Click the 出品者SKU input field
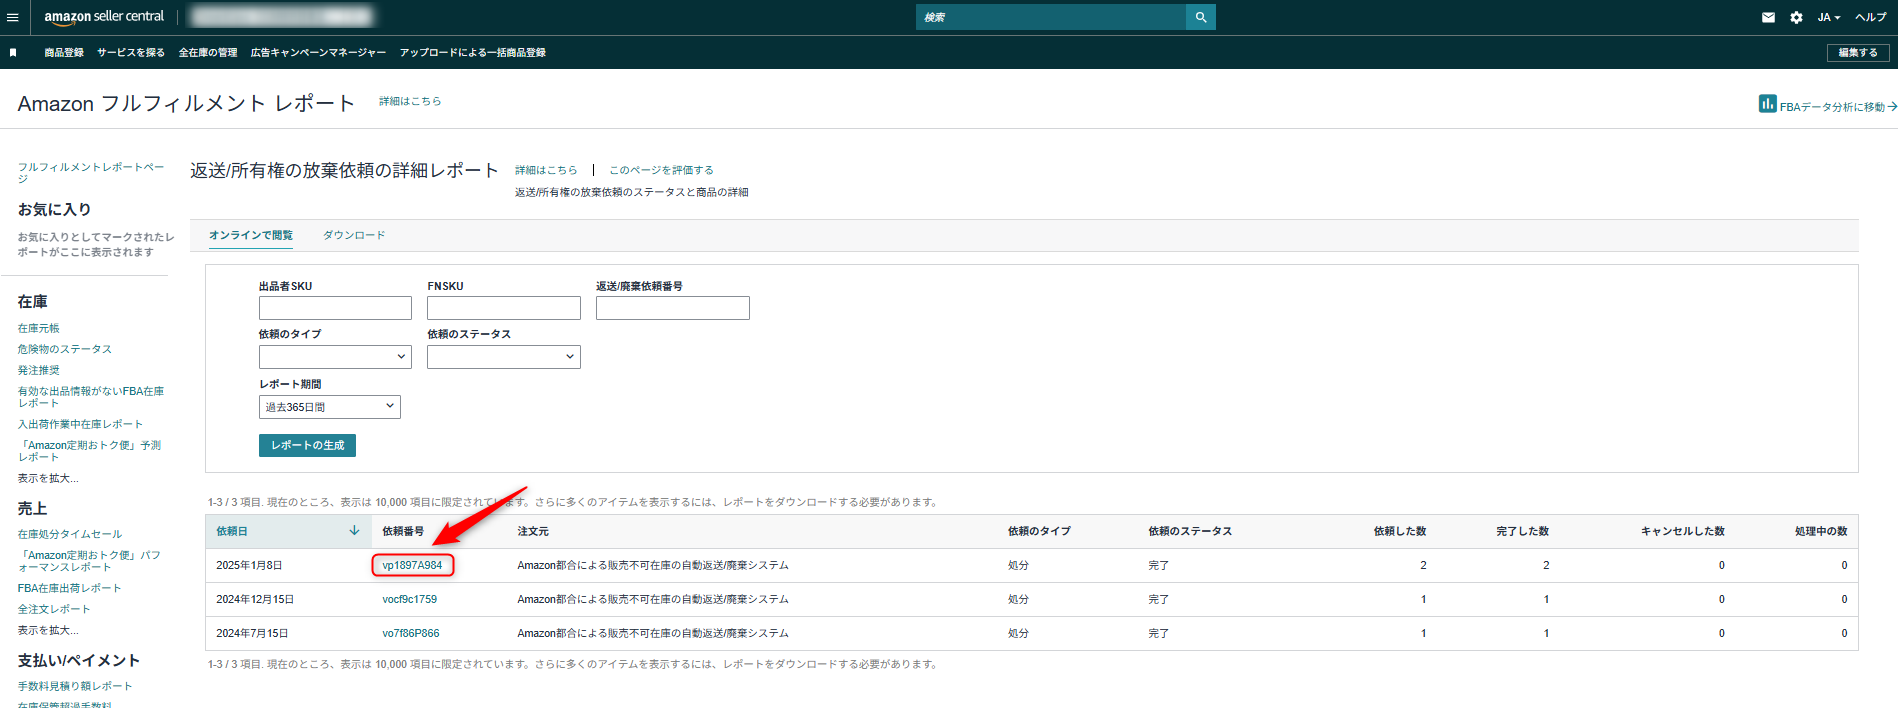This screenshot has width=1898, height=708. click(335, 308)
